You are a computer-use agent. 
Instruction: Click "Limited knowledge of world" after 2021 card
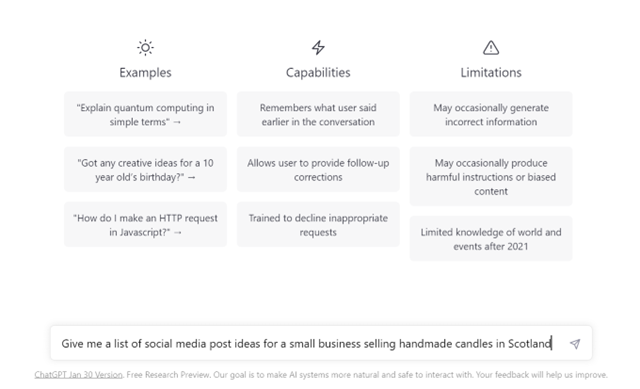click(491, 239)
